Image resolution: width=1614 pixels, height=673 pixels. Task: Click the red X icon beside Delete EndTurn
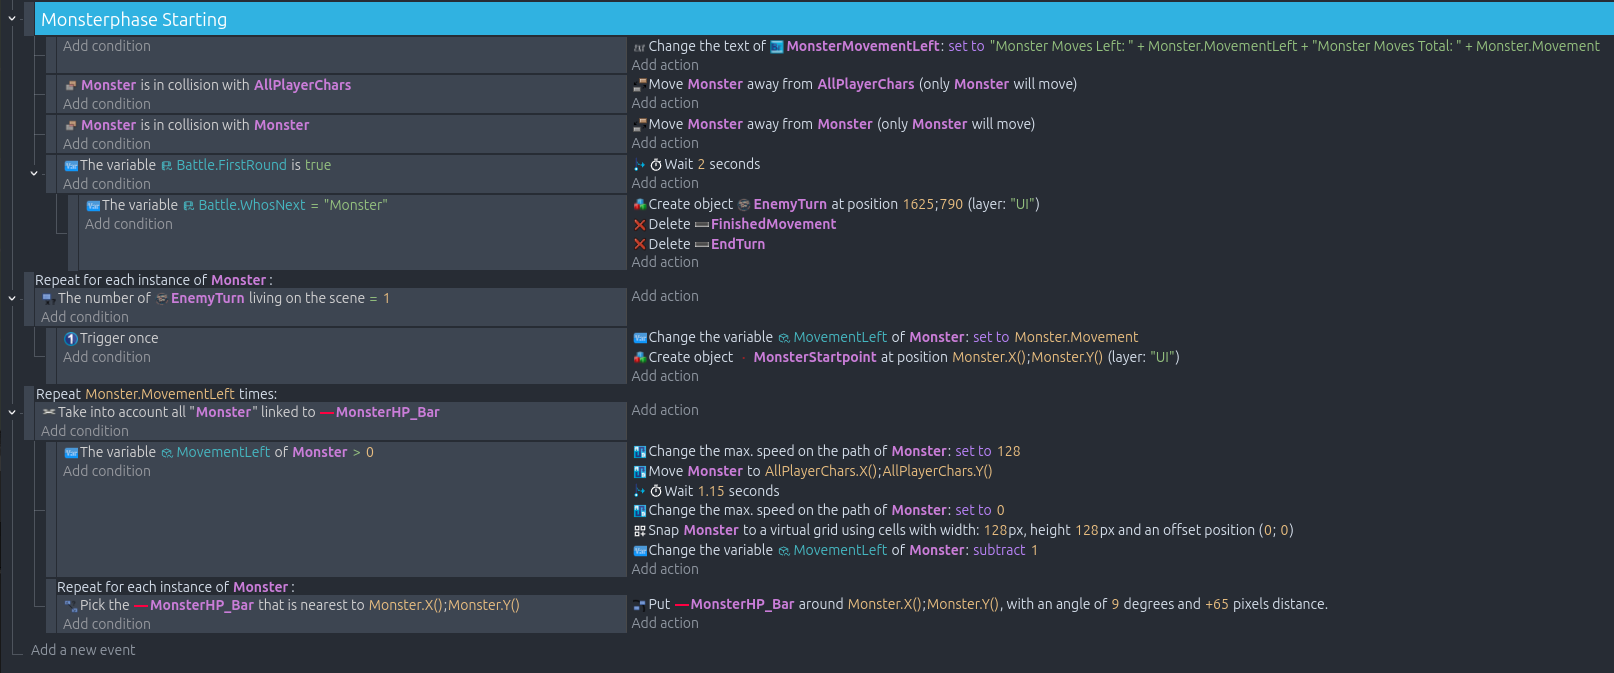(639, 245)
